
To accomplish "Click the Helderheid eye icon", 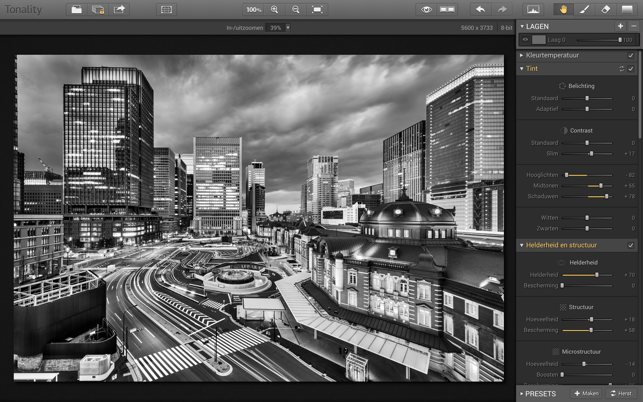I will tap(561, 263).
